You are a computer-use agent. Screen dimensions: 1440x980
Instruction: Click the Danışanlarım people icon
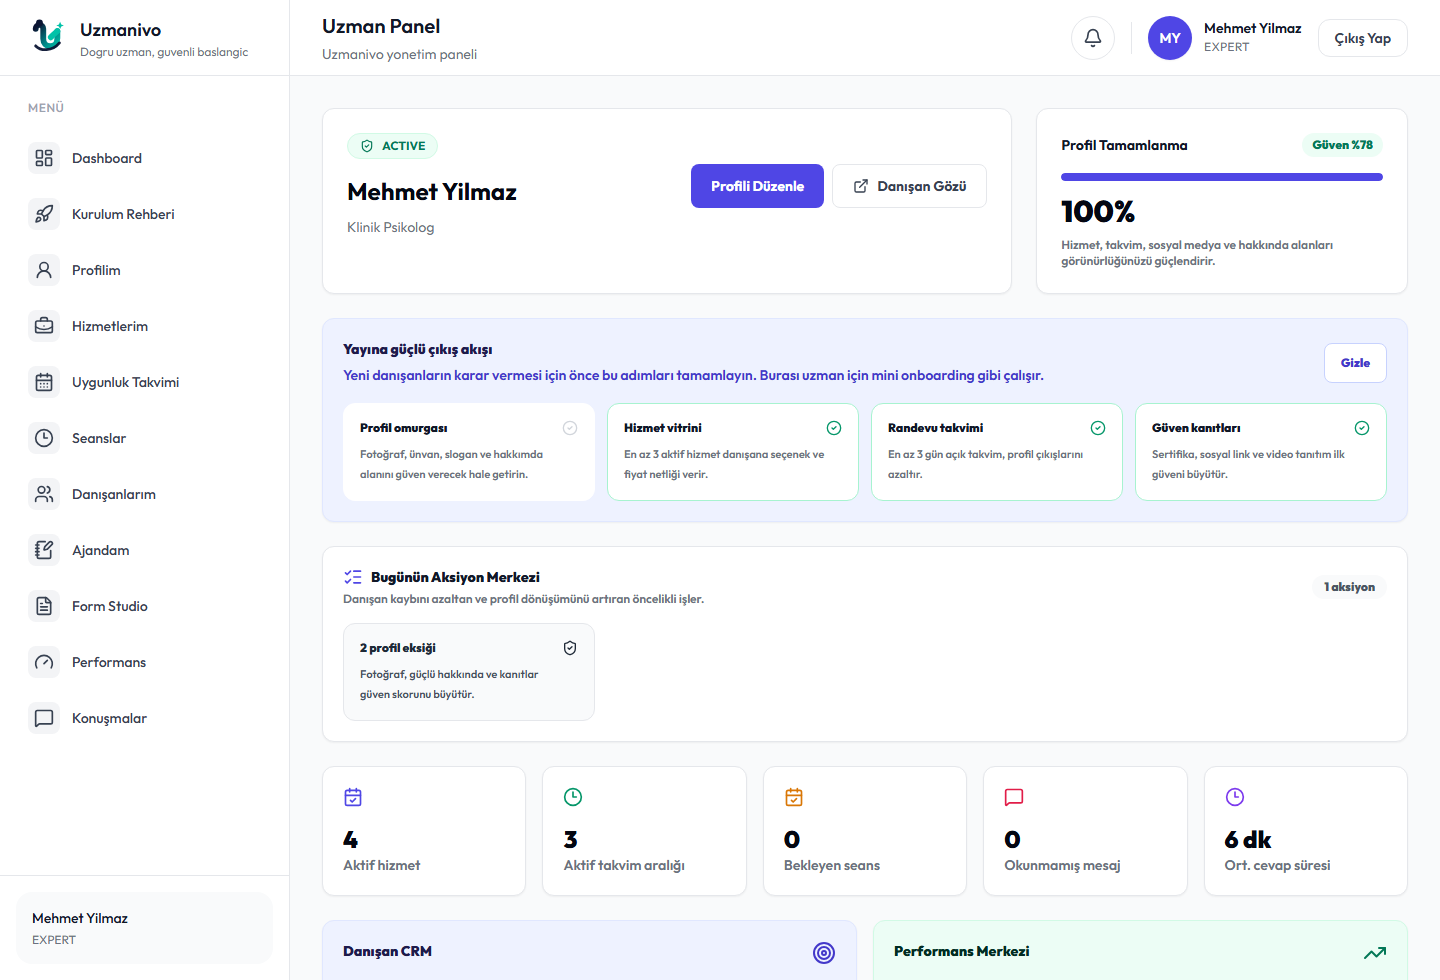pos(44,494)
